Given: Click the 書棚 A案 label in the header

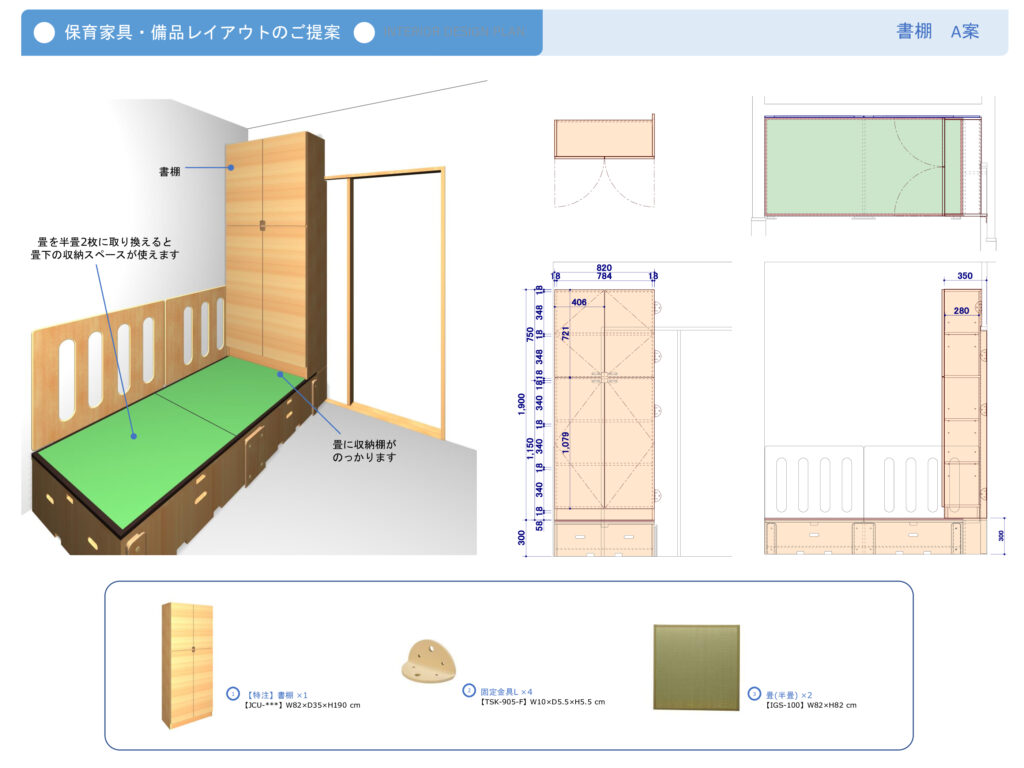Looking at the screenshot, I should pos(937,32).
